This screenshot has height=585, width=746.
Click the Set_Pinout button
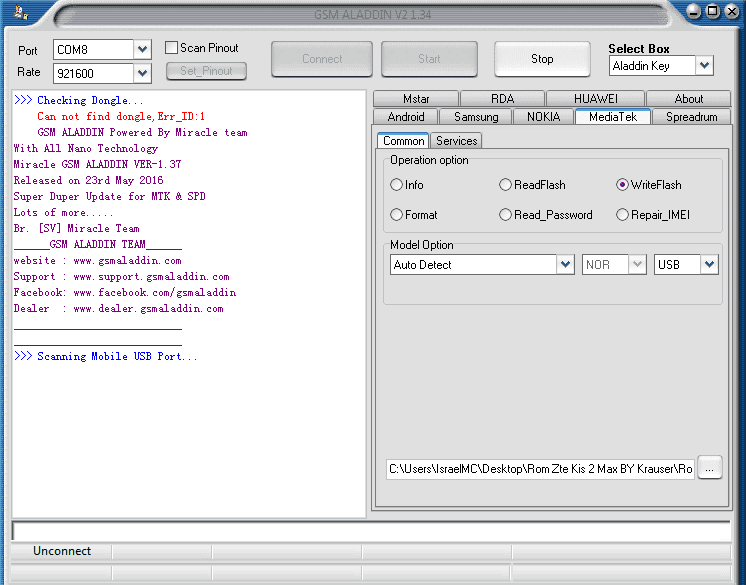206,71
